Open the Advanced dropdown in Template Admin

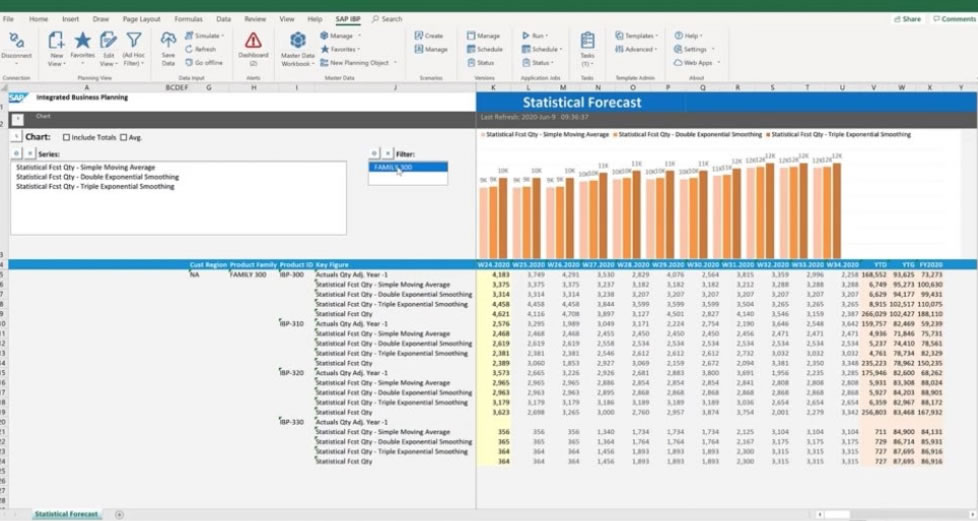[635, 49]
